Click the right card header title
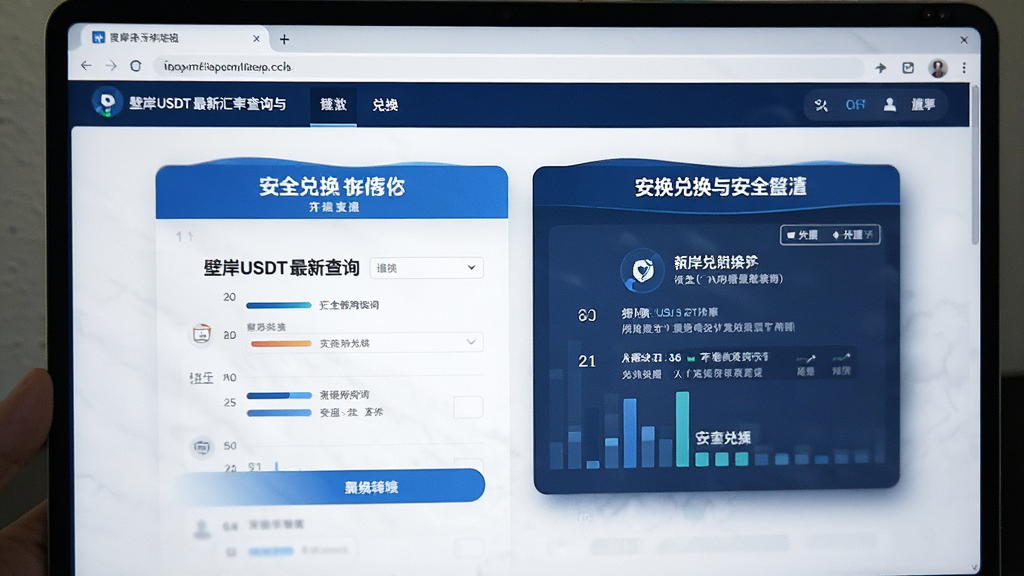The height and width of the screenshot is (576, 1024). 720,187
